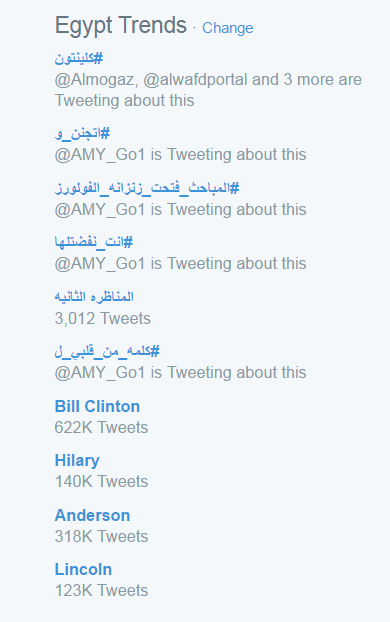Click the 622K Tweets count
This screenshot has height=622, width=390.
click(102, 428)
